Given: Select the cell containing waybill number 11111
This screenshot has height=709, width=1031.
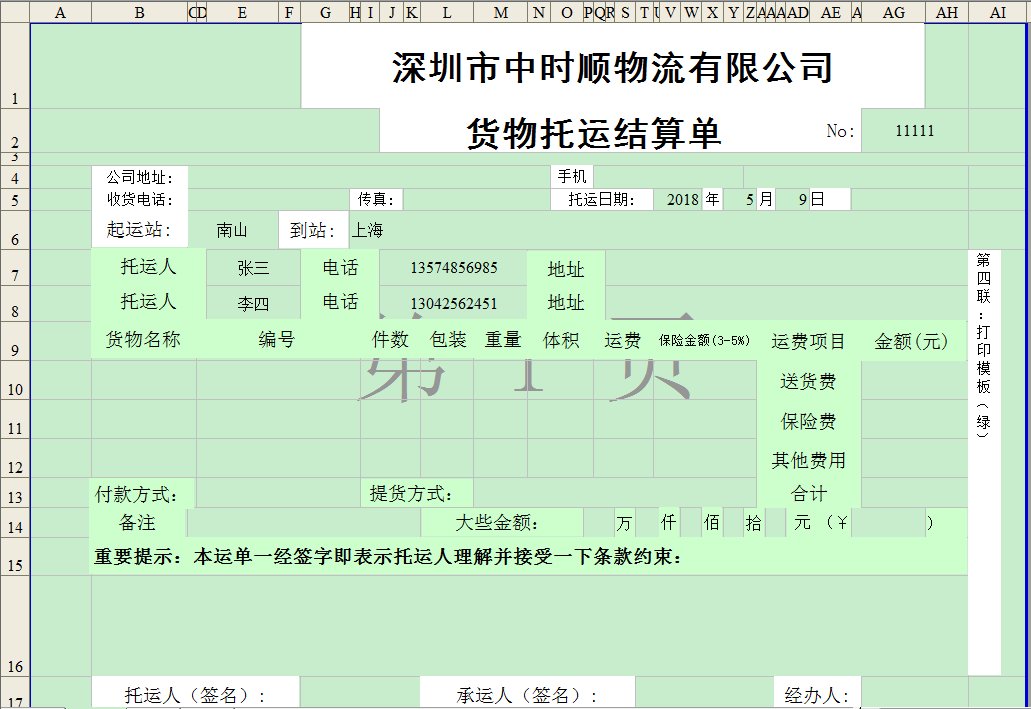Looking at the screenshot, I should [912, 131].
